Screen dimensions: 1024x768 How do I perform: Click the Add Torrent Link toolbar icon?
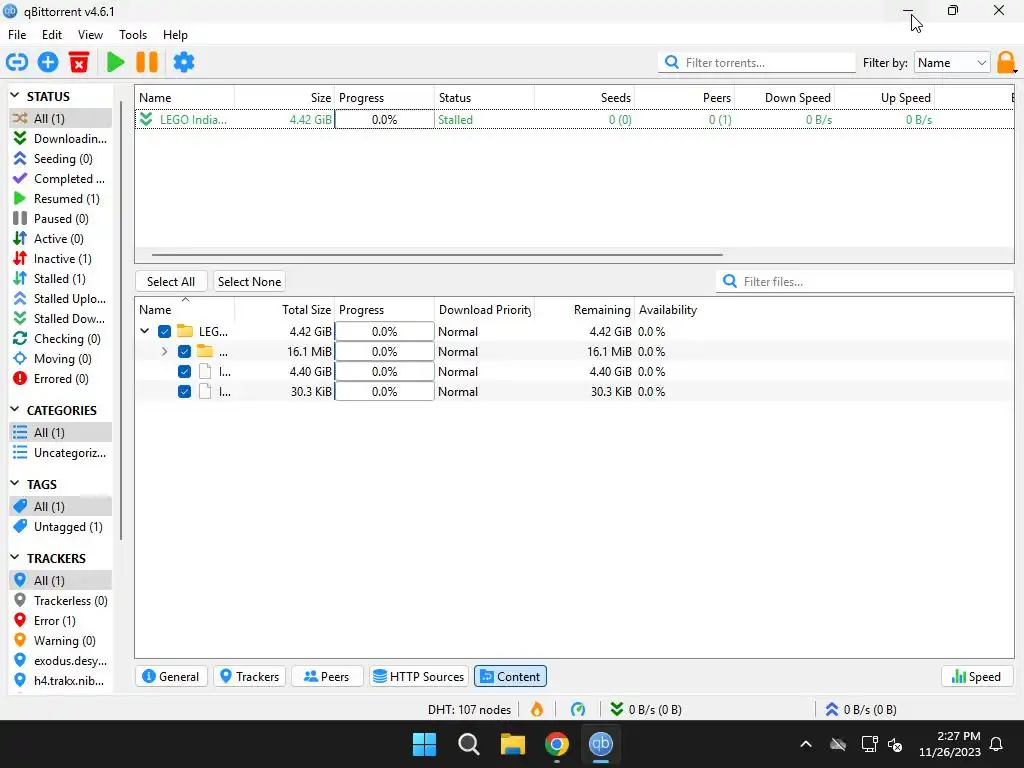pyautogui.click(x=17, y=63)
